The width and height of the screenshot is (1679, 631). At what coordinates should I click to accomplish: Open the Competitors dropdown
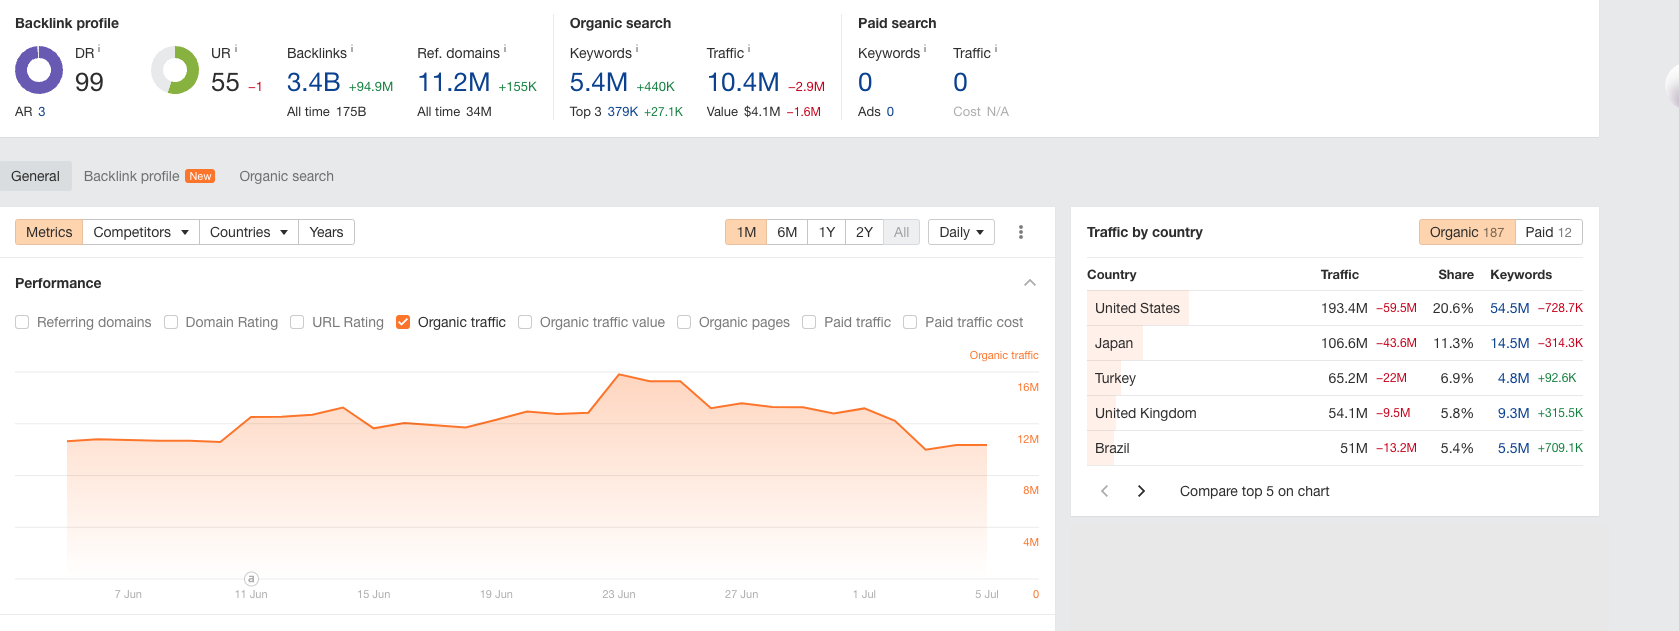tap(141, 232)
